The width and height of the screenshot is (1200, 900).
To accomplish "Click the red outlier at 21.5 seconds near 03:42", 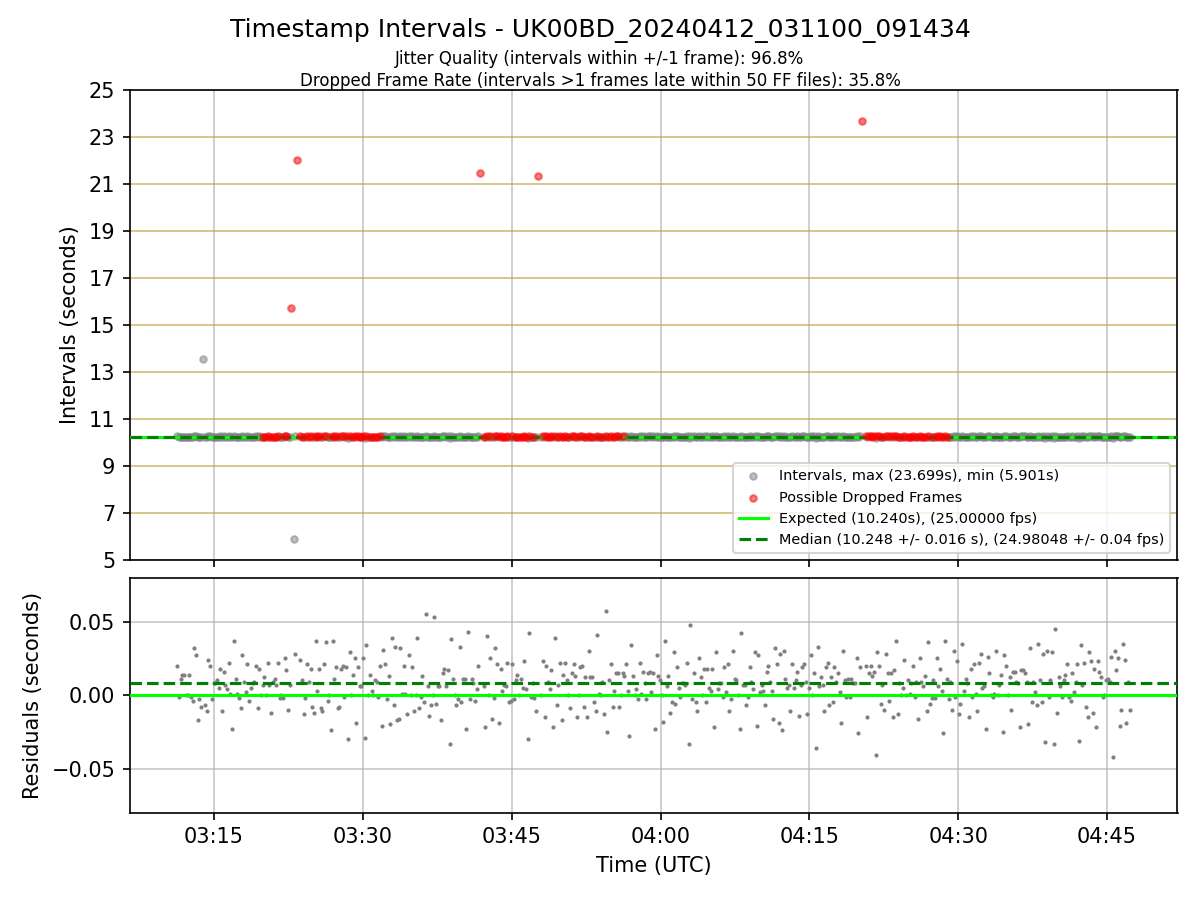I will (x=480, y=173).
